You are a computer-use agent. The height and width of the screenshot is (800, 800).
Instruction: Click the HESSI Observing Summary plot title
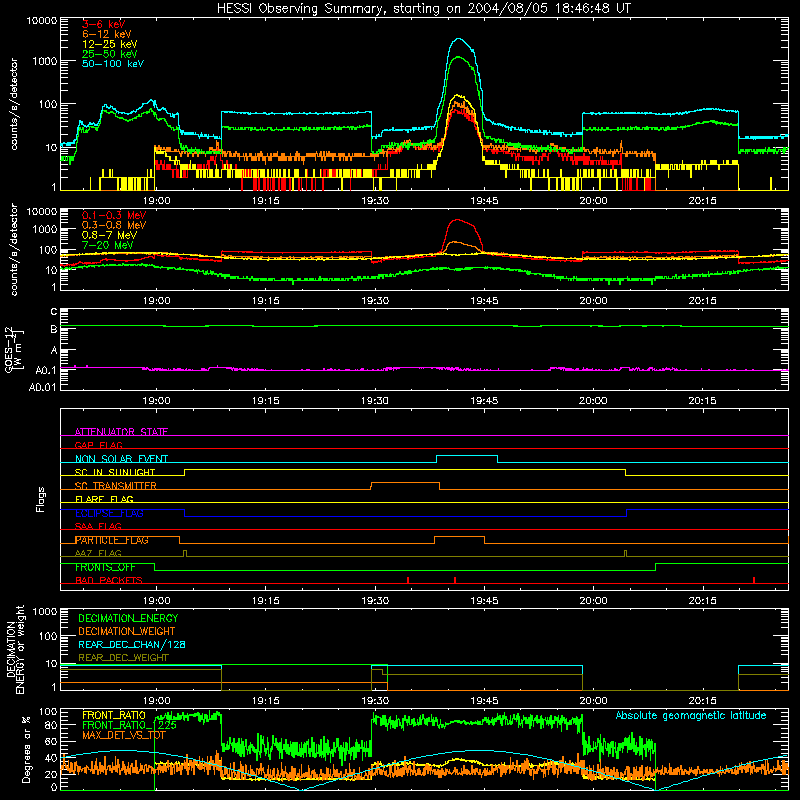(423, 9)
